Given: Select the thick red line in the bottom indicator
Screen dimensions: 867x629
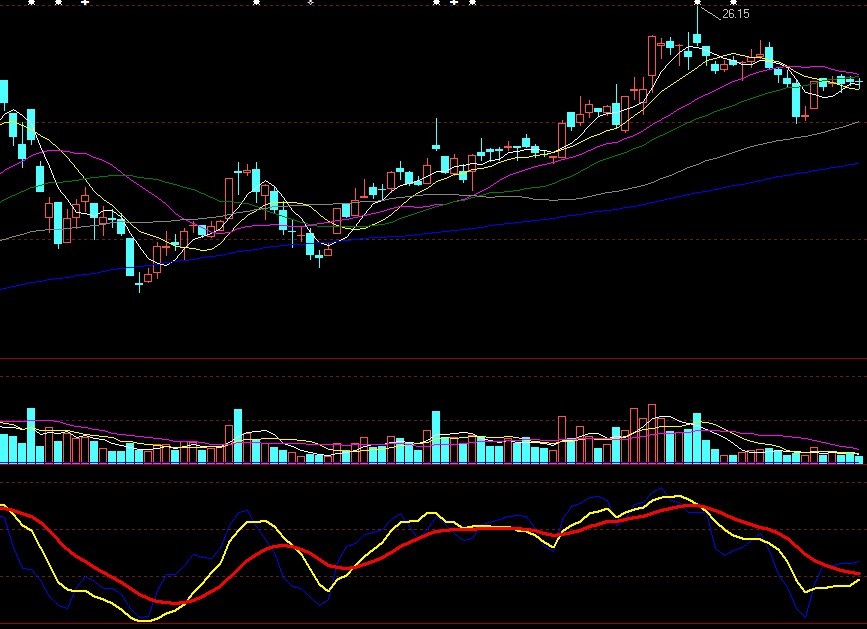Looking at the screenshot, I should pyautogui.click(x=434, y=532).
